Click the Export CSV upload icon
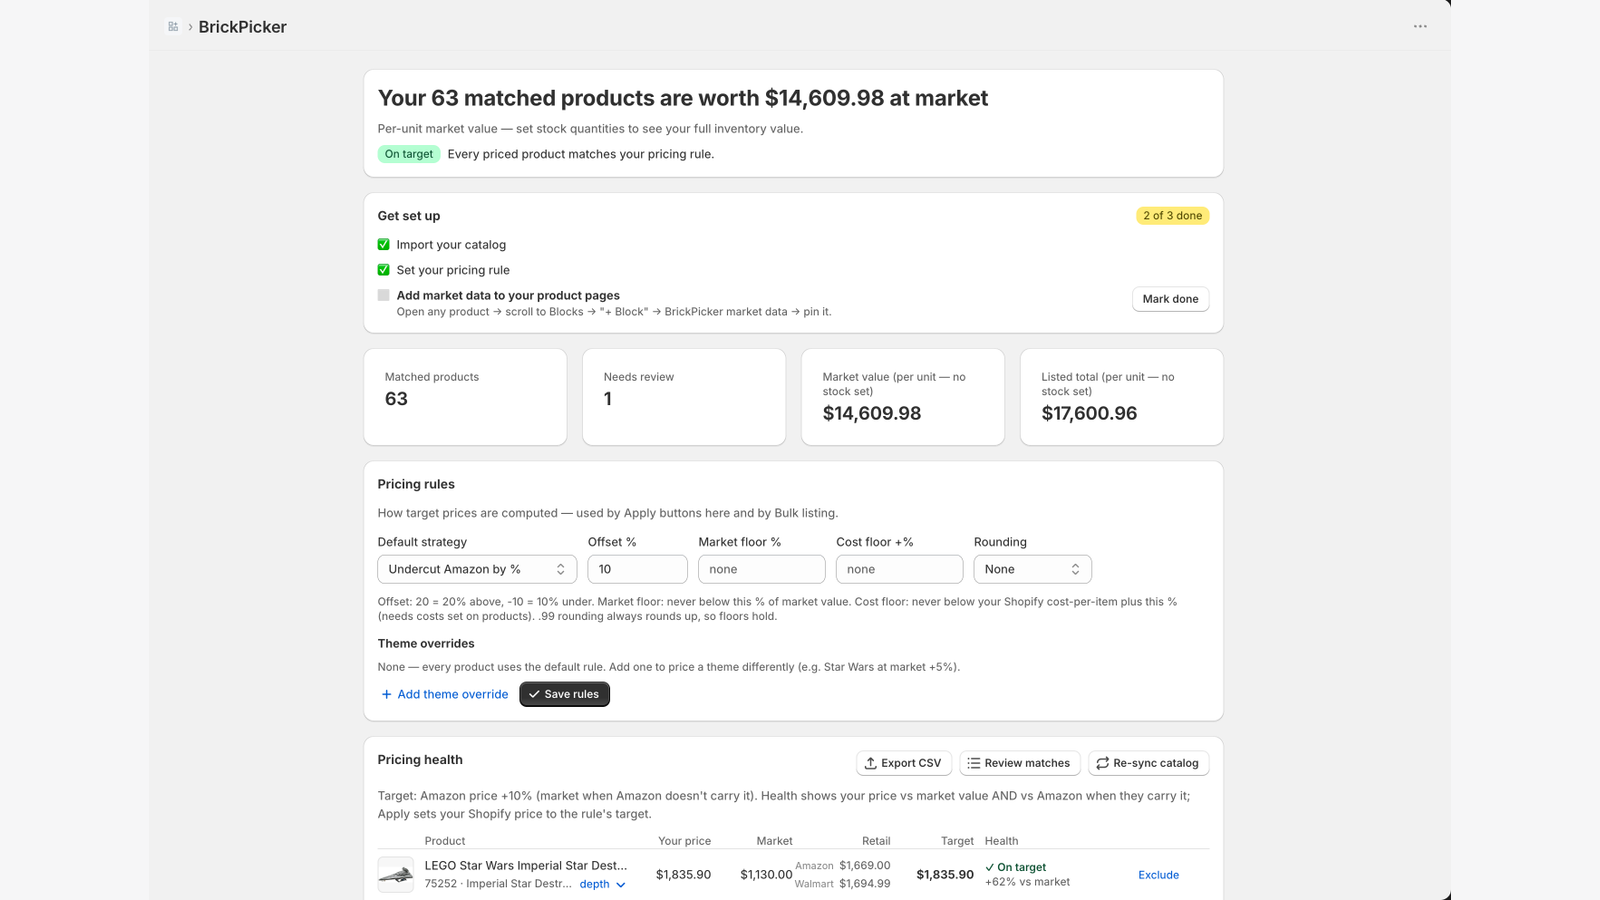Image resolution: width=1600 pixels, height=900 pixels. coord(871,763)
